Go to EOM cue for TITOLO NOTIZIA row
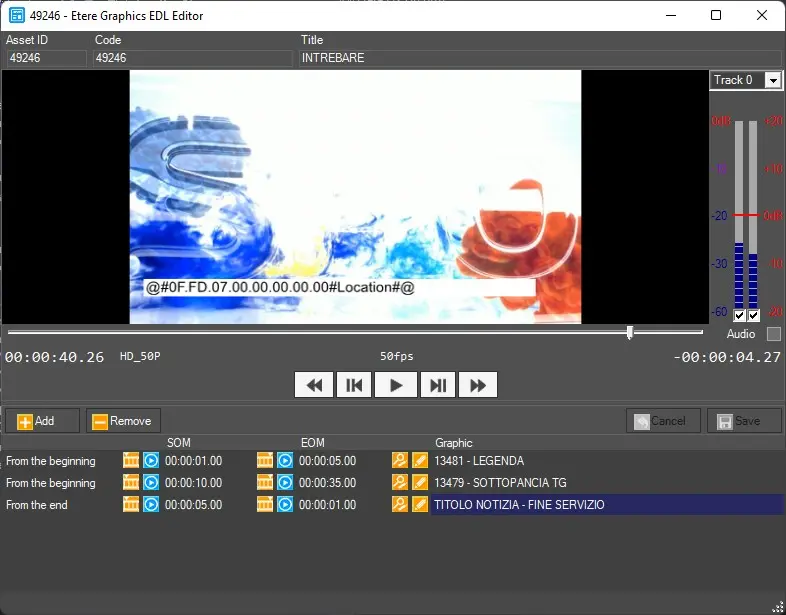Screen dimensions: 786x615 285,505
